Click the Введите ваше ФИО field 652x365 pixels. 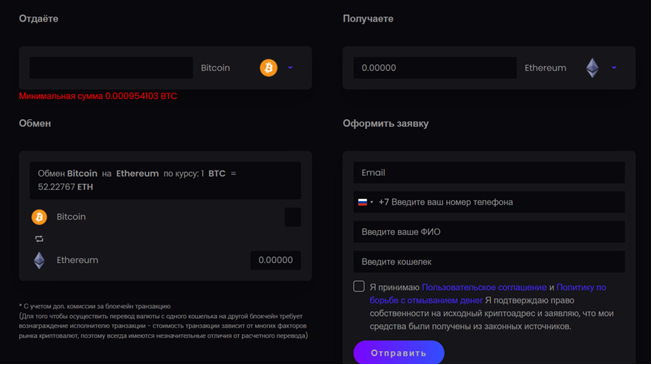489,232
